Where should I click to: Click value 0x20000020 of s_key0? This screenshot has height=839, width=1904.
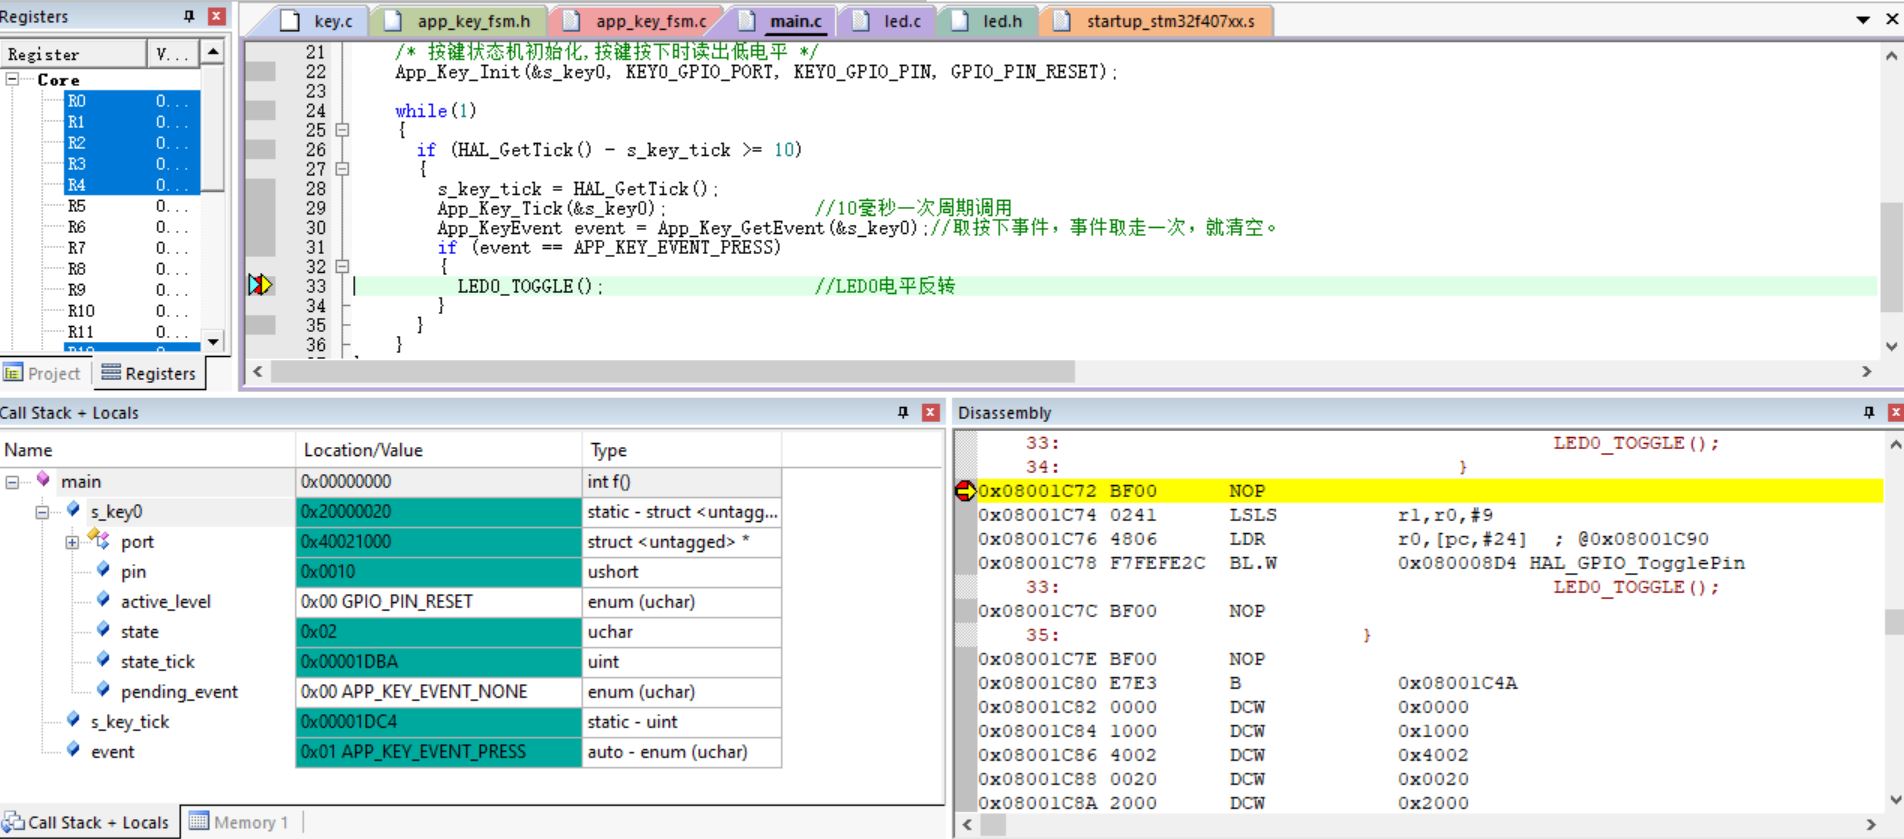coord(439,512)
